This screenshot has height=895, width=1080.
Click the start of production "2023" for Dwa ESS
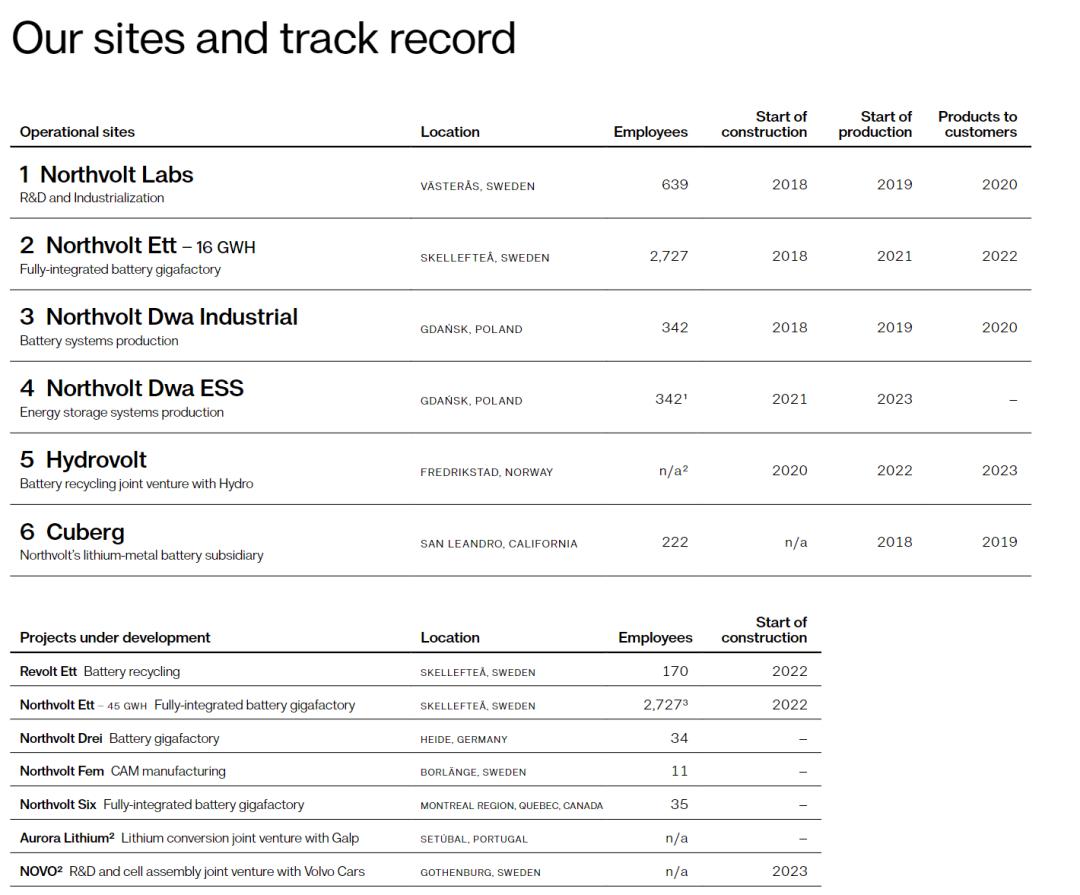(894, 400)
